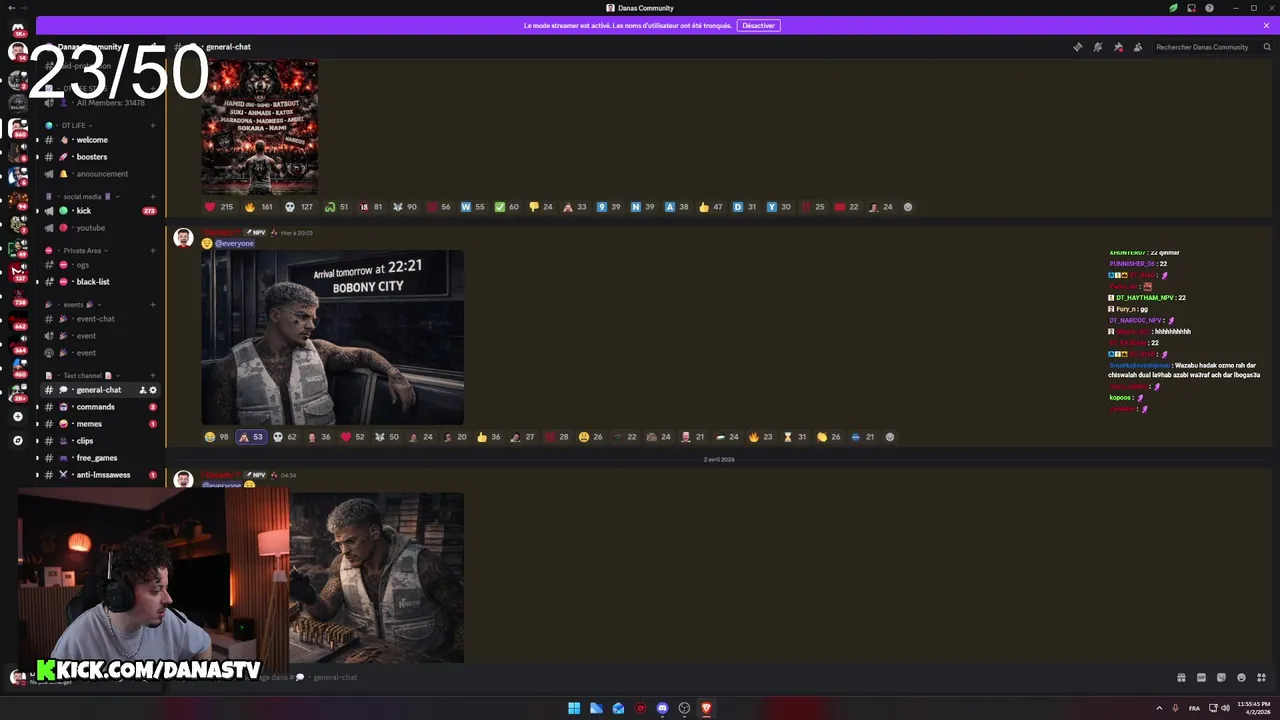Open the anti-lmssawess channel
The width and height of the screenshot is (1280, 720).
(x=103, y=475)
